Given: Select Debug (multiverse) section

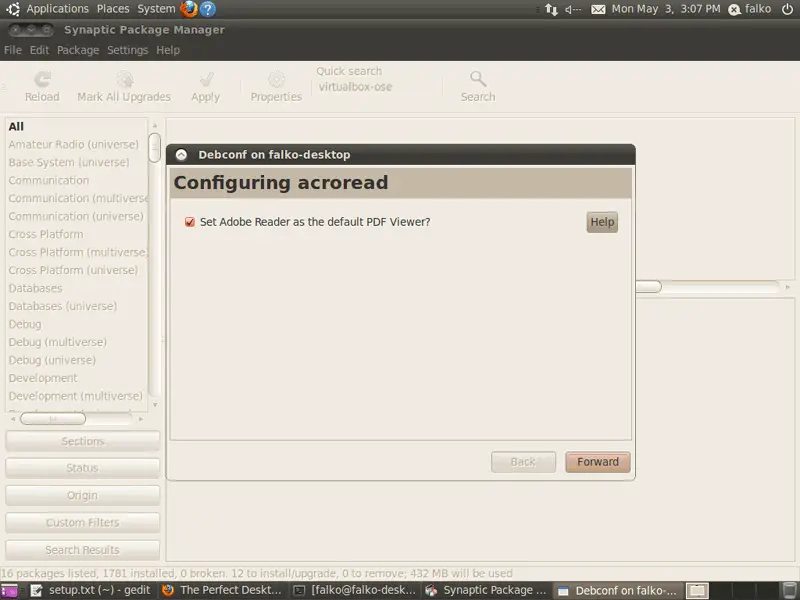Looking at the screenshot, I should coord(77,342).
